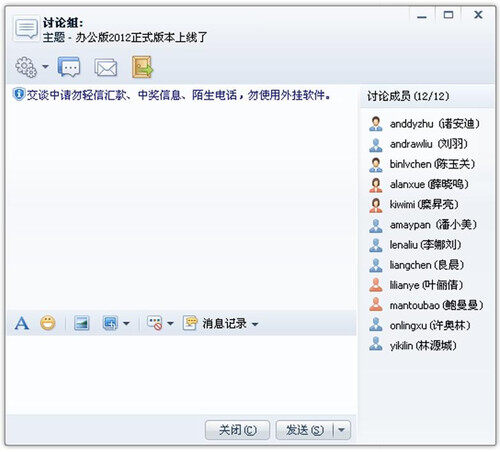Open the emoticon smiley picker
The width and height of the screenshot is (500, 452).
click(x=48, y=323)
